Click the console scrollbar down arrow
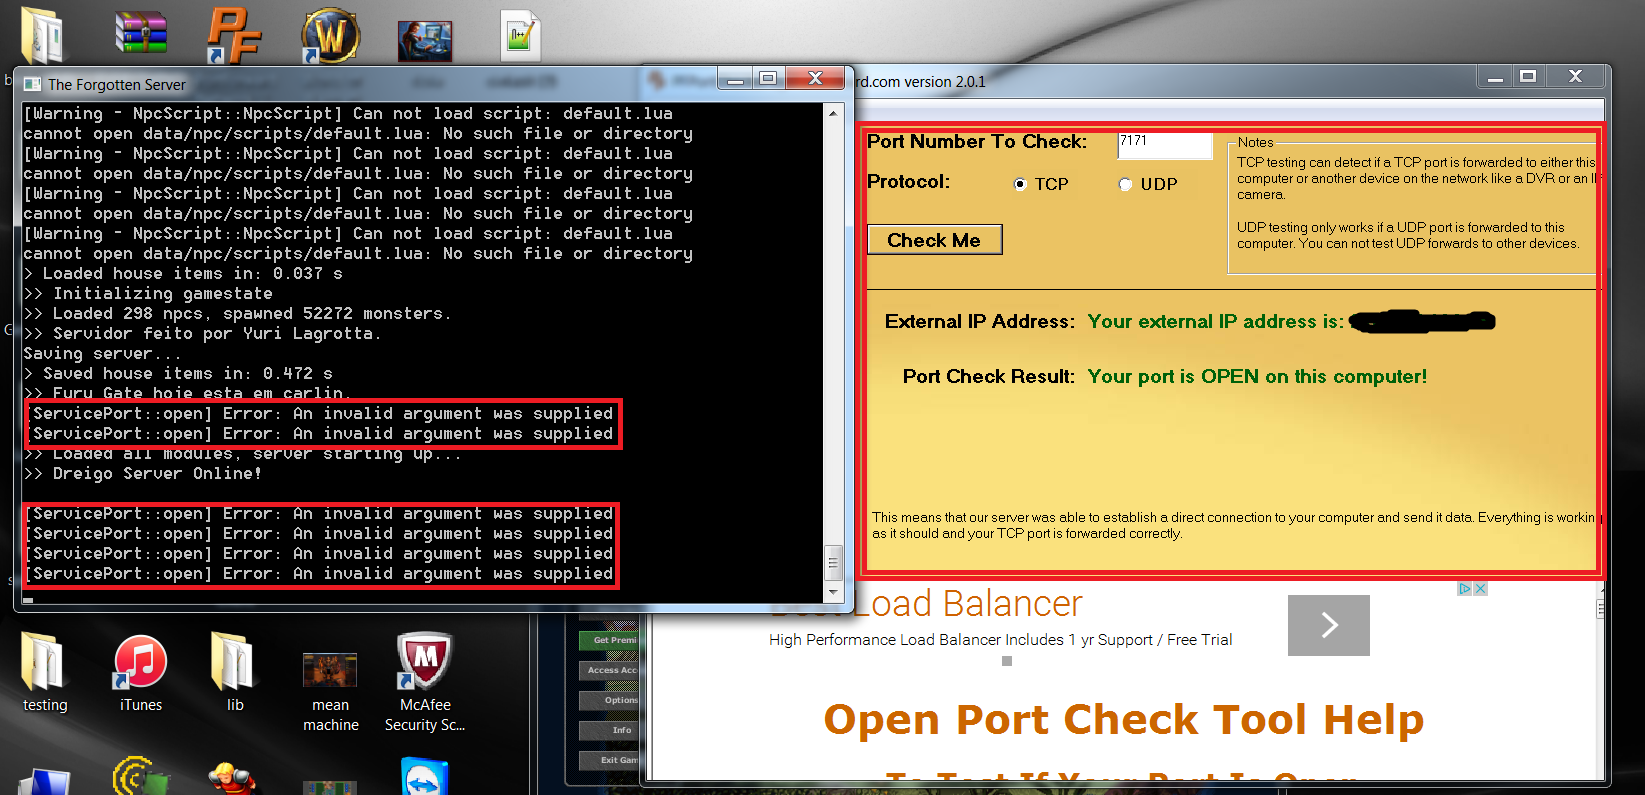This screenshot has width=1645, height=795. [x=833, y=592]
